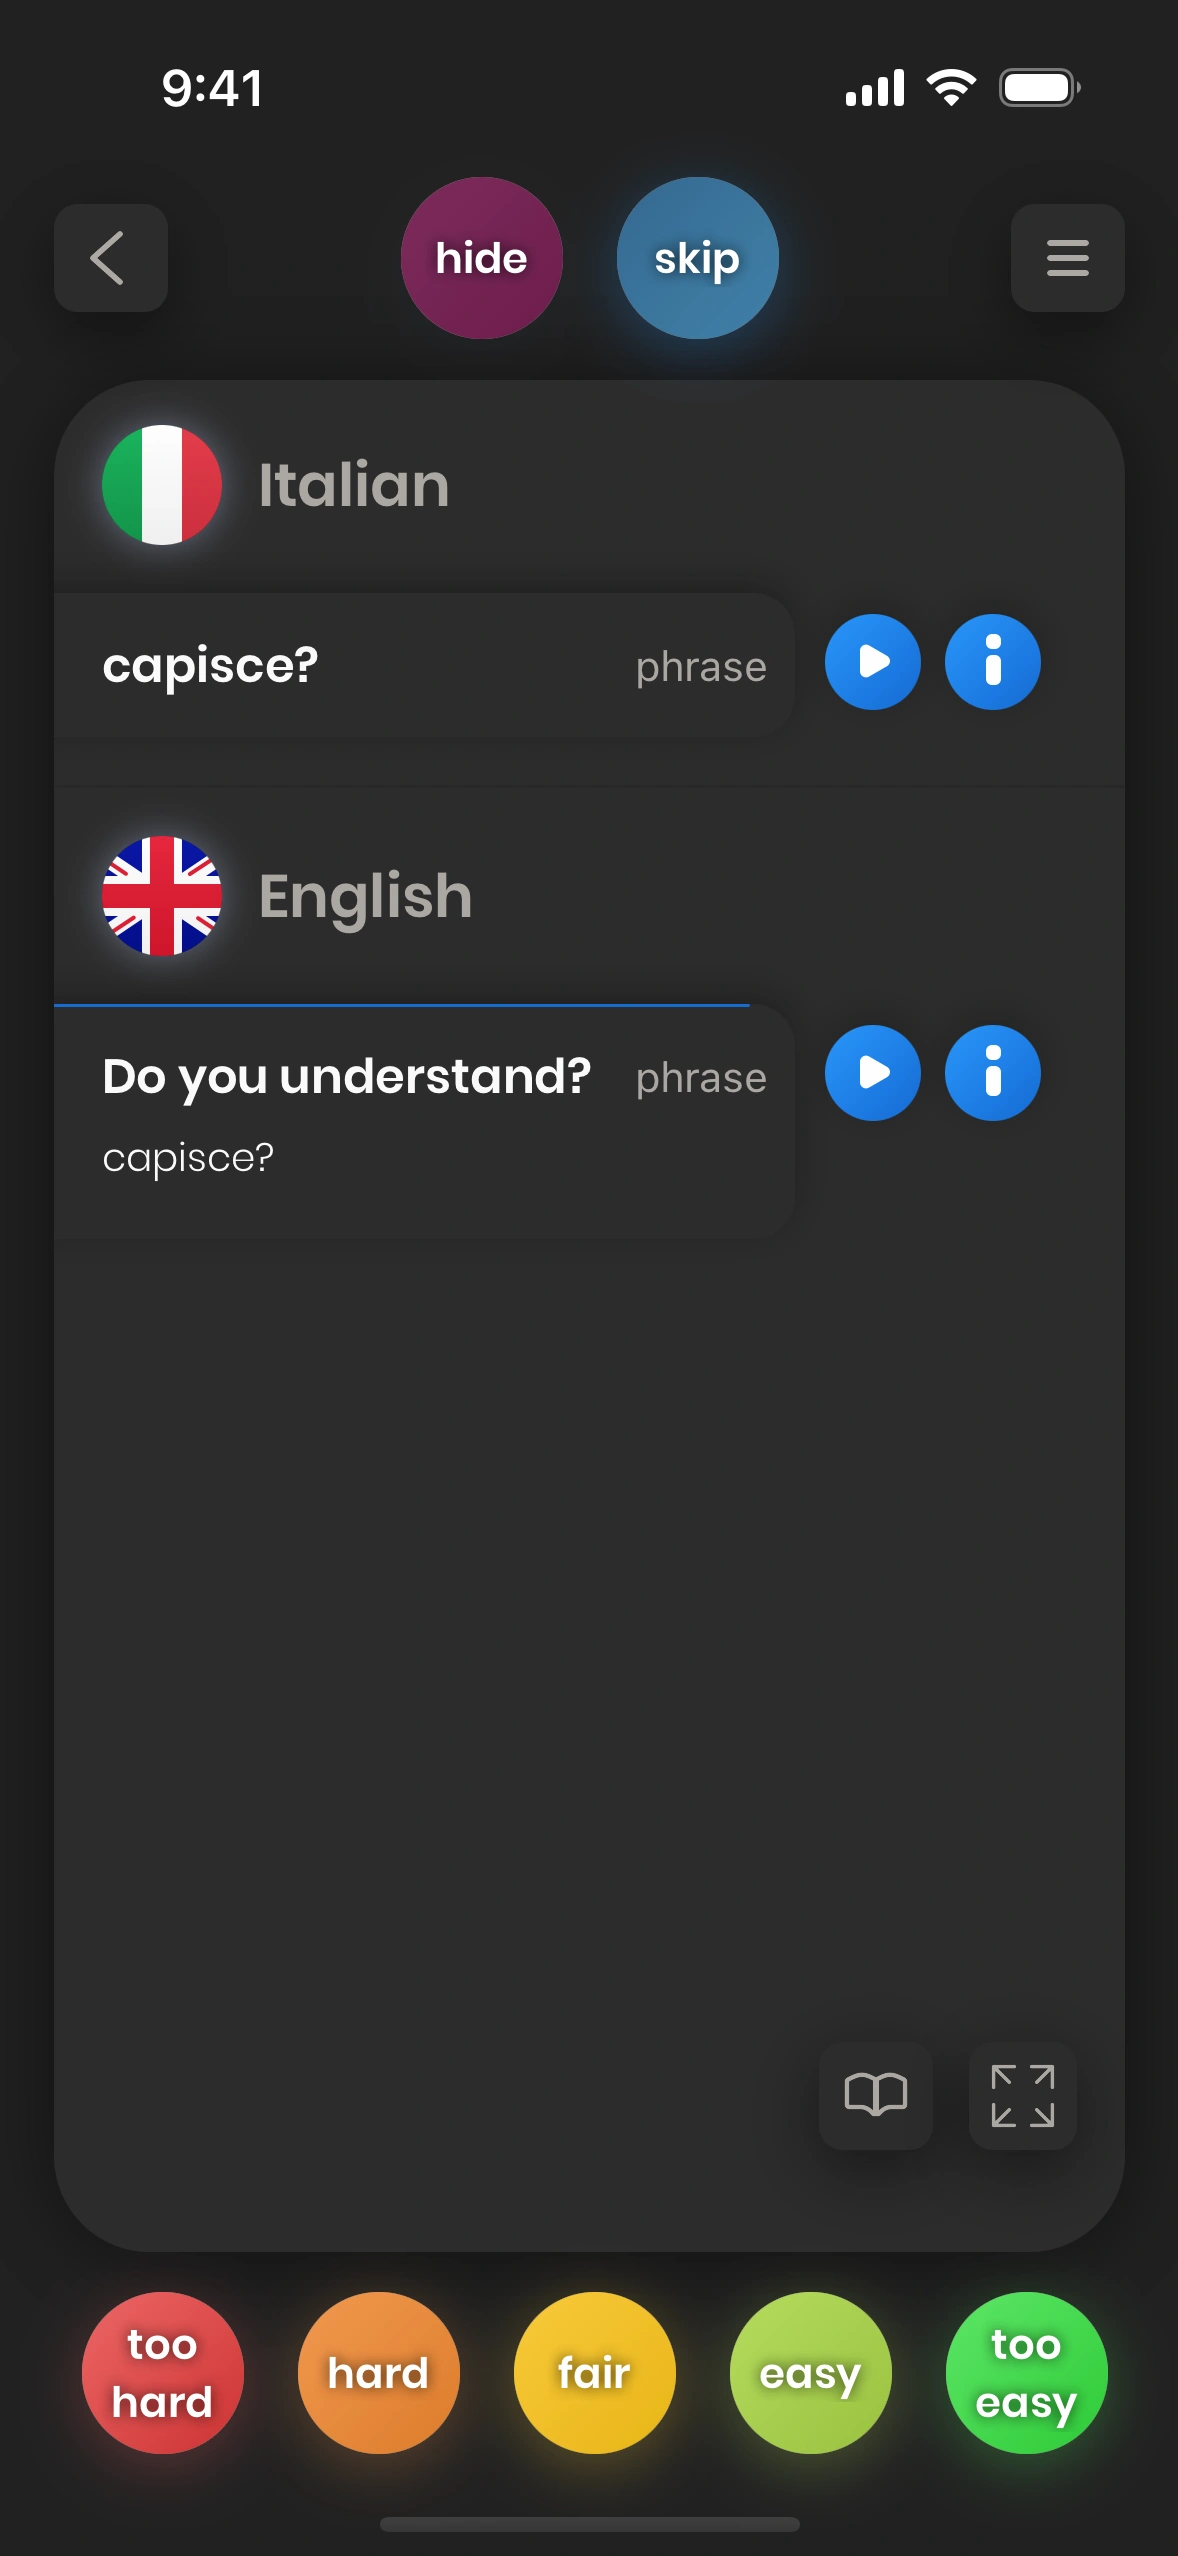Expand the card to fullscreen
The width and height of the screenshot is (1178, 2556).
(1022, 2095)
